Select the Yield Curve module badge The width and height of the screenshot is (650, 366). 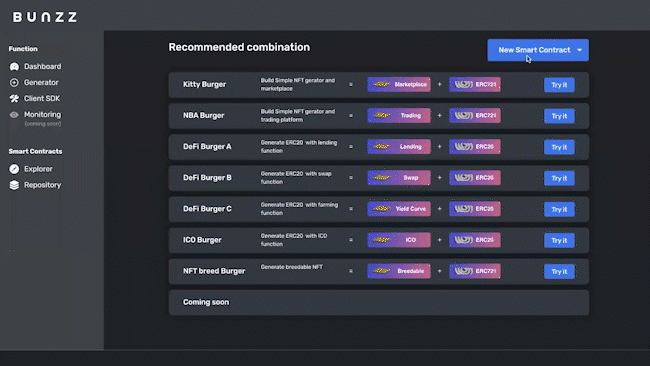pos(399,209)
